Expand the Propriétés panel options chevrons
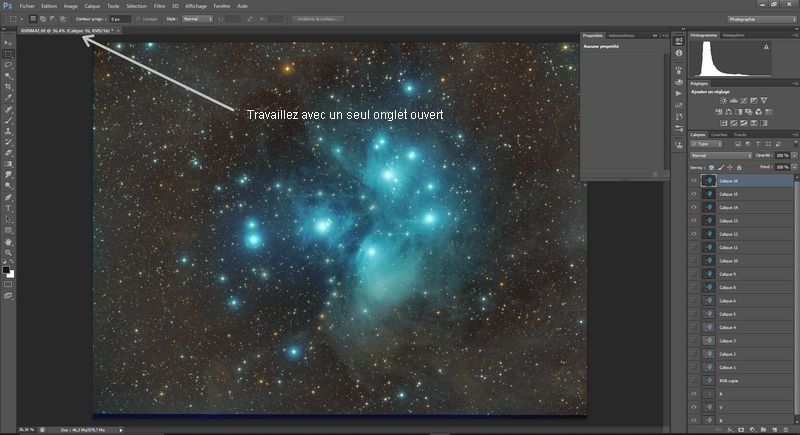Viewport: 800px width, 435px height. tap(655, 36)
